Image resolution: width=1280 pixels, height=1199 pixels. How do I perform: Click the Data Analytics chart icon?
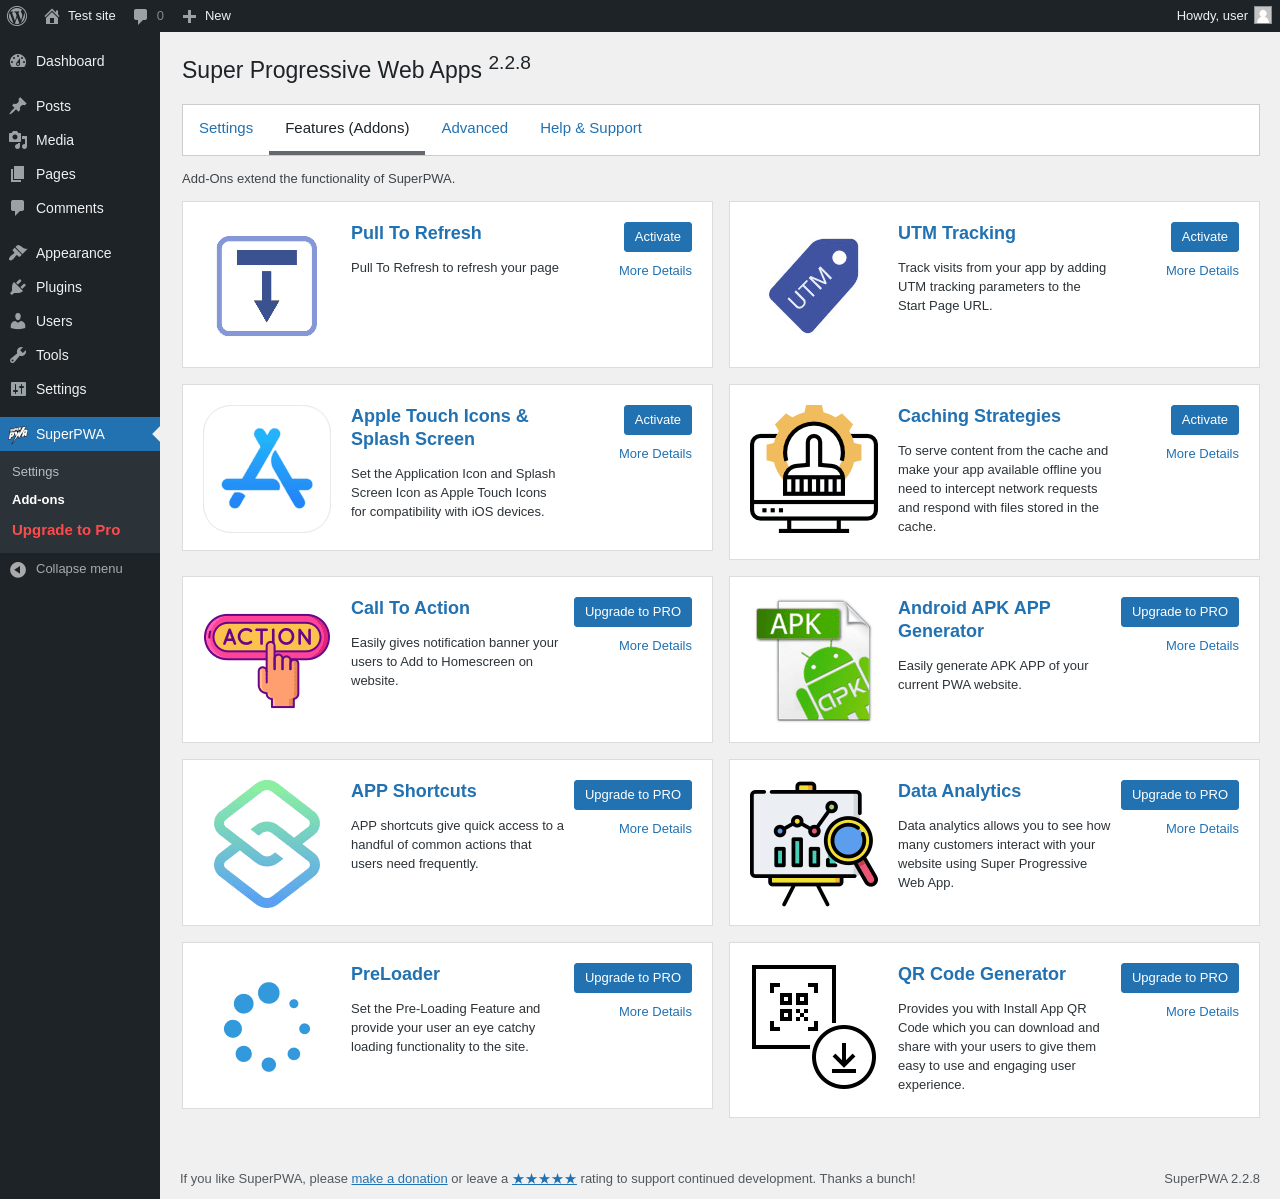[814, 844]
